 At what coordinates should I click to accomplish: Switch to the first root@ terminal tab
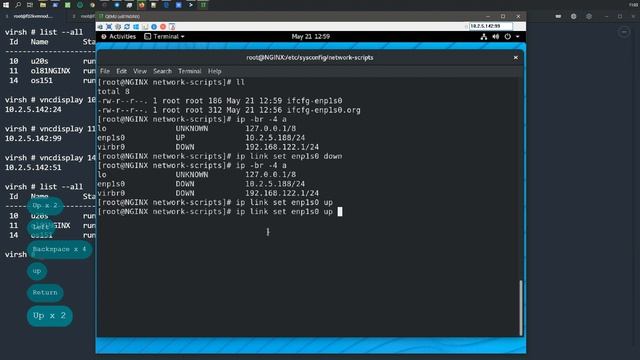coord(33,16)
